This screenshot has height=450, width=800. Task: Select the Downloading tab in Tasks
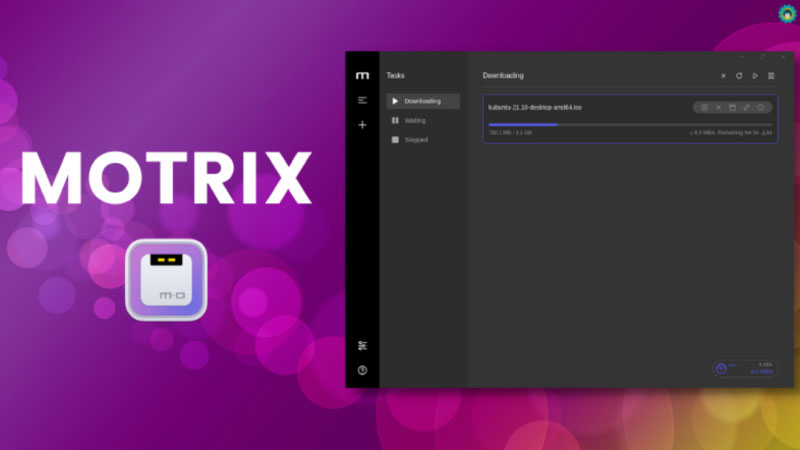[422, 101]
